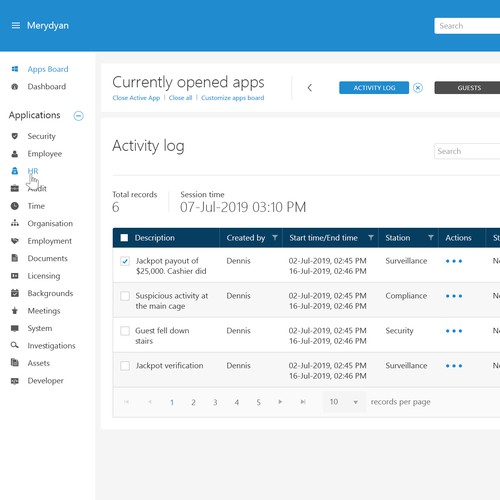Click the Investigations magnifier icon
The image size is (500, 500).
(15, 345)
